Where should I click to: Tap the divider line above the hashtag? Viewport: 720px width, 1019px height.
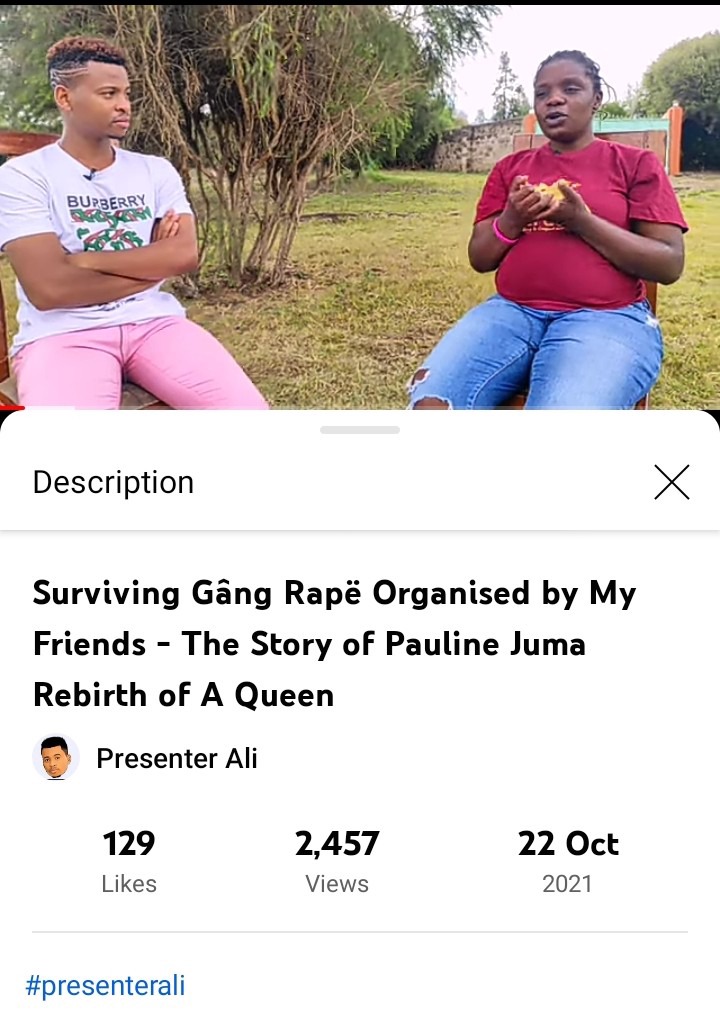[360, 932]
